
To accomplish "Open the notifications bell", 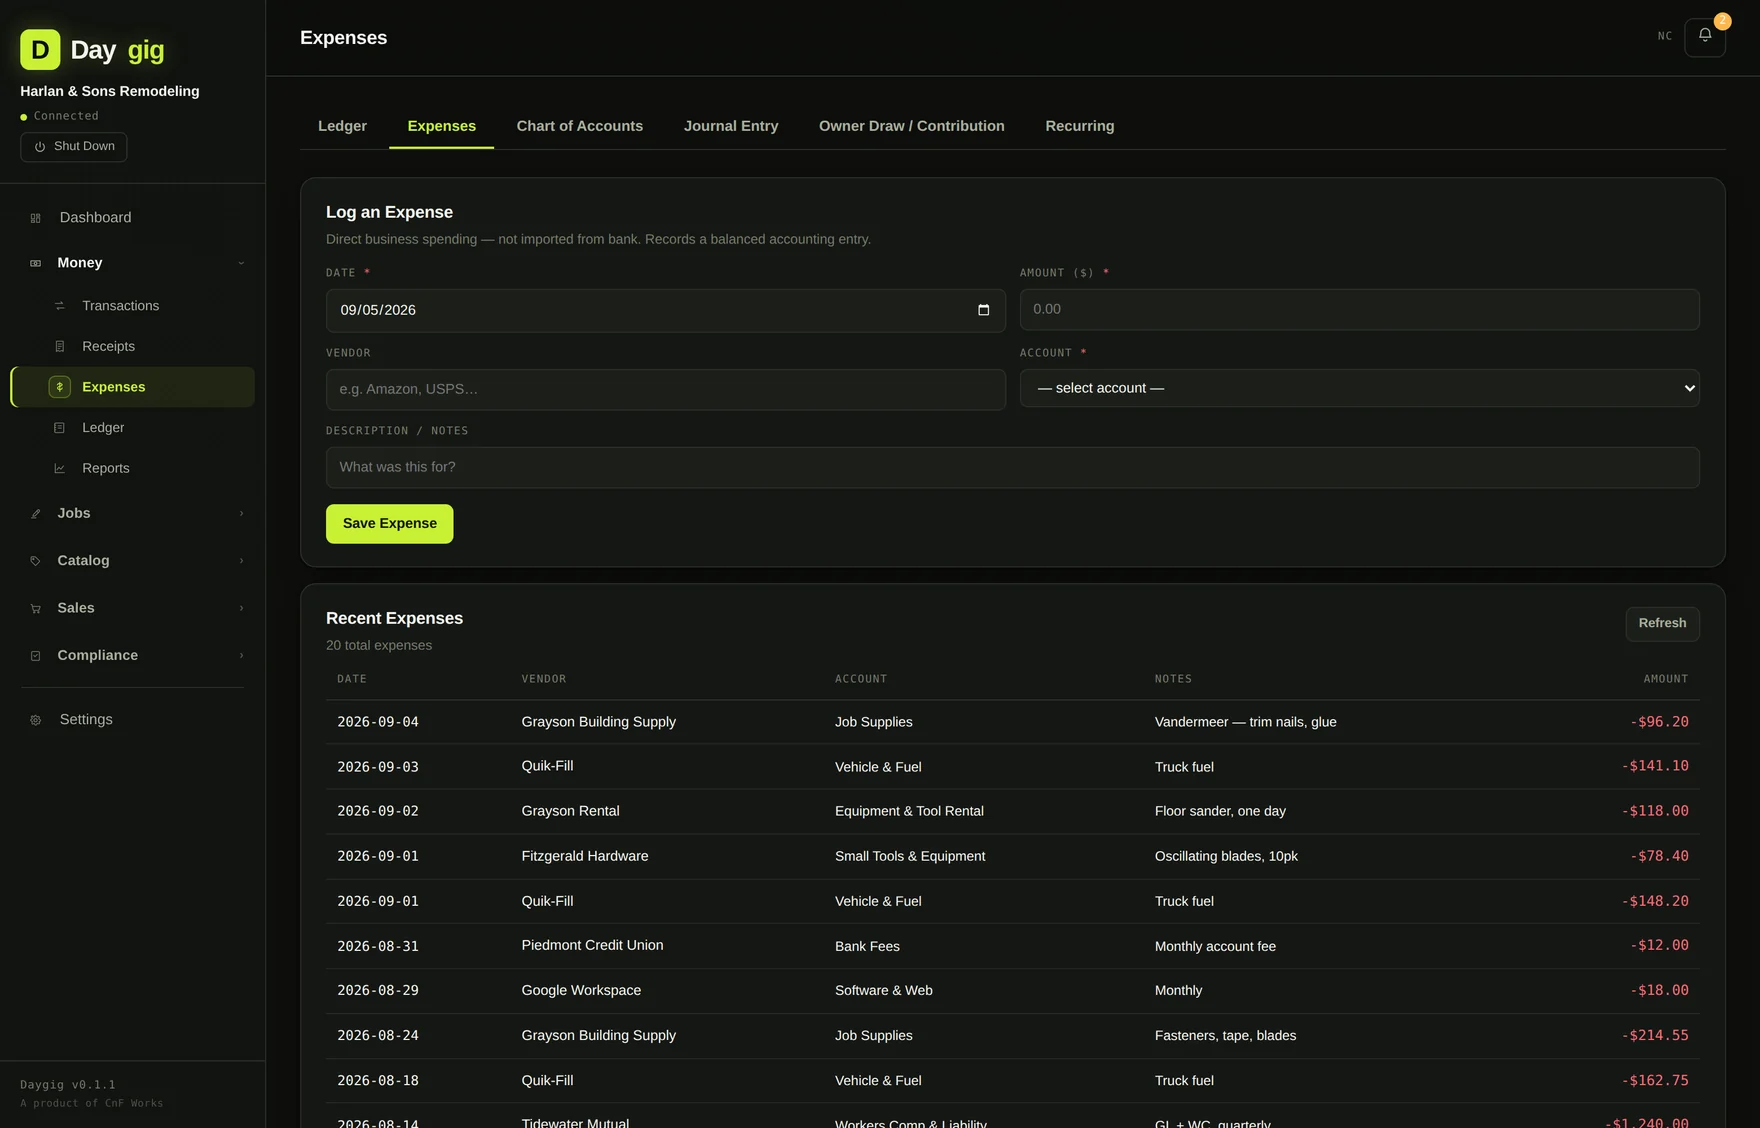I will (1705, 36).
